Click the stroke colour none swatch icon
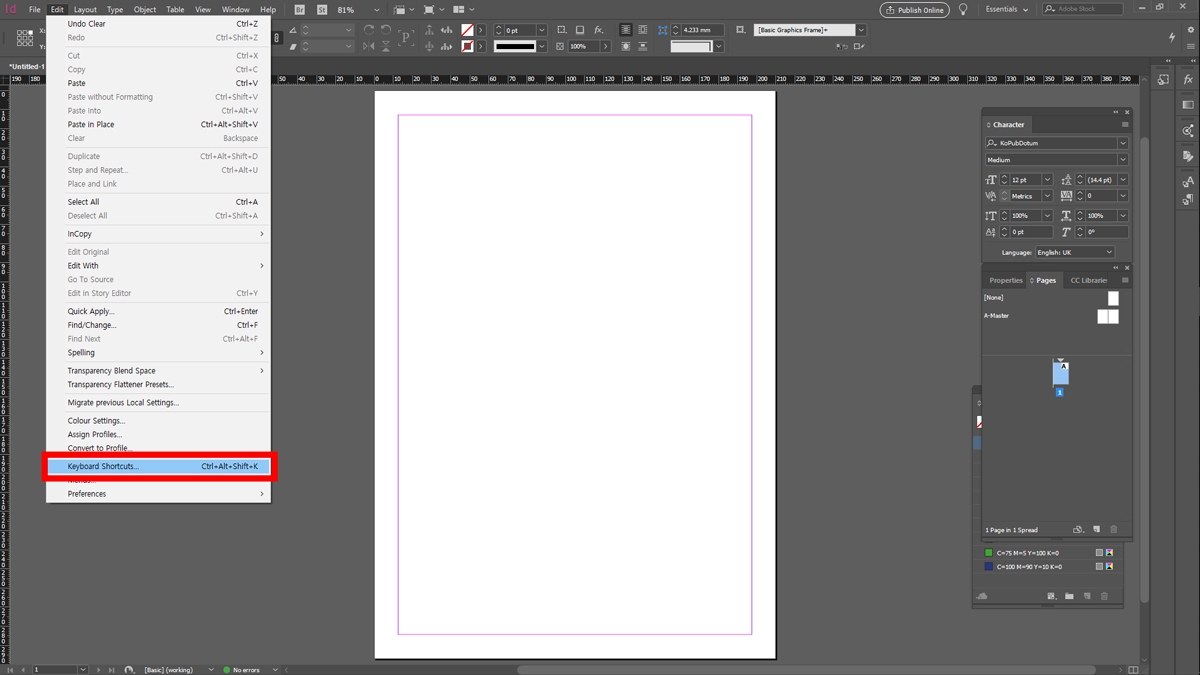This screenshot has height=675, width=1200. coord(467,46)
